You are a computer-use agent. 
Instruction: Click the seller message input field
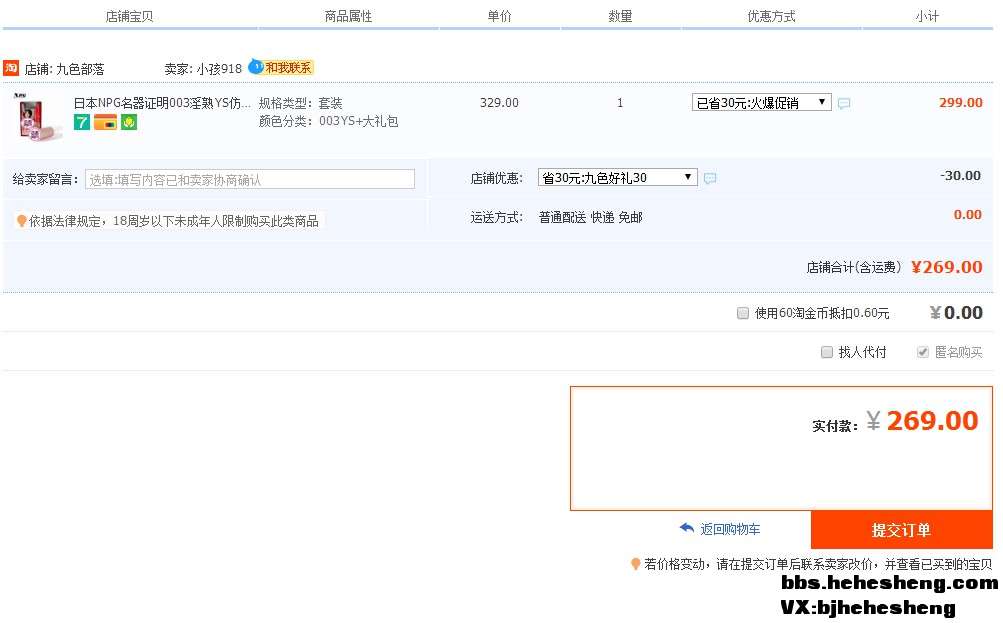[249, 179]
